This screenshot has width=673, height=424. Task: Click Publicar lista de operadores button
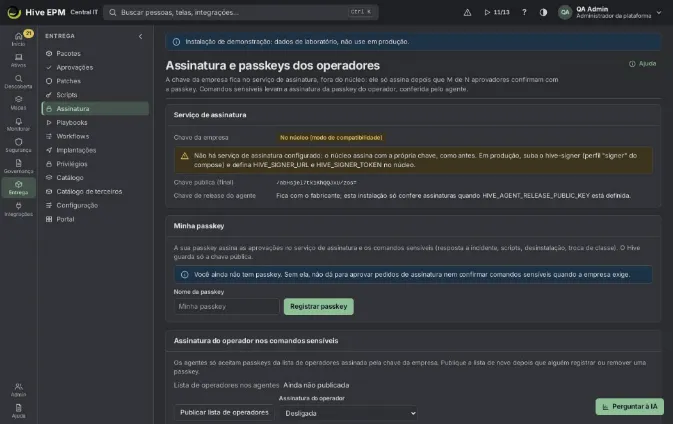click(224, 412)
